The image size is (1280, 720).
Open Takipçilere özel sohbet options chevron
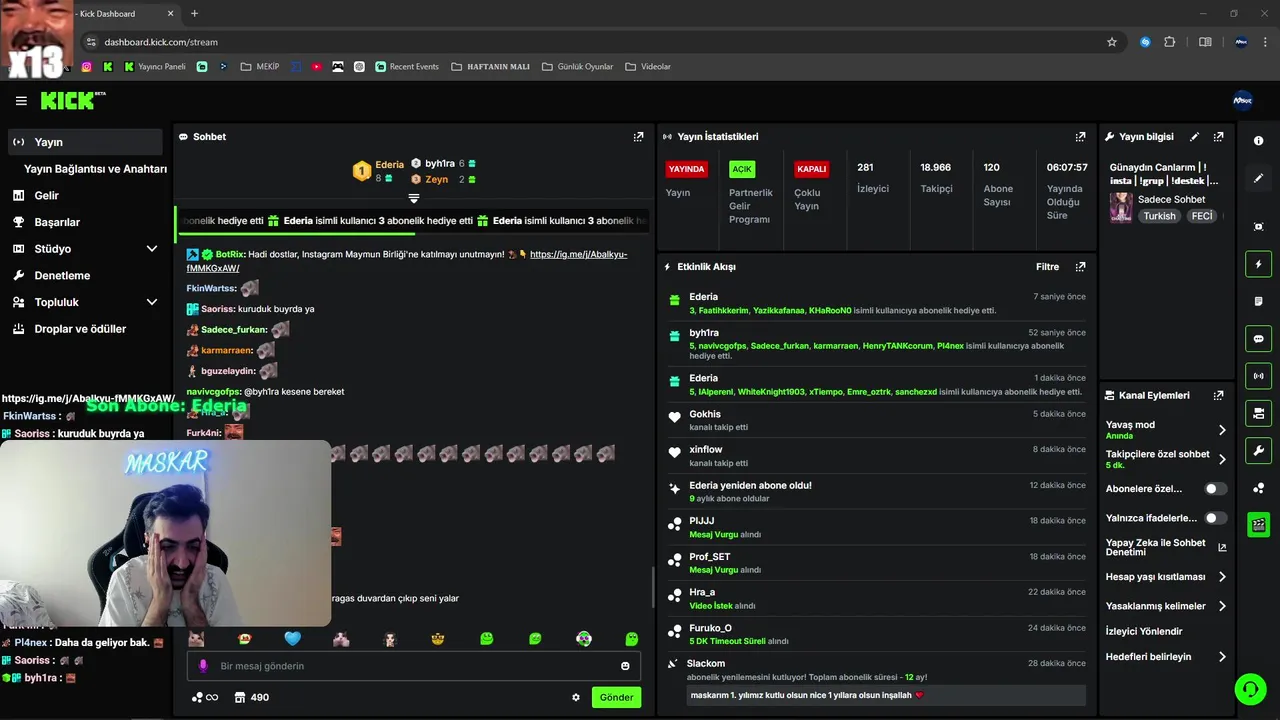1222,460
